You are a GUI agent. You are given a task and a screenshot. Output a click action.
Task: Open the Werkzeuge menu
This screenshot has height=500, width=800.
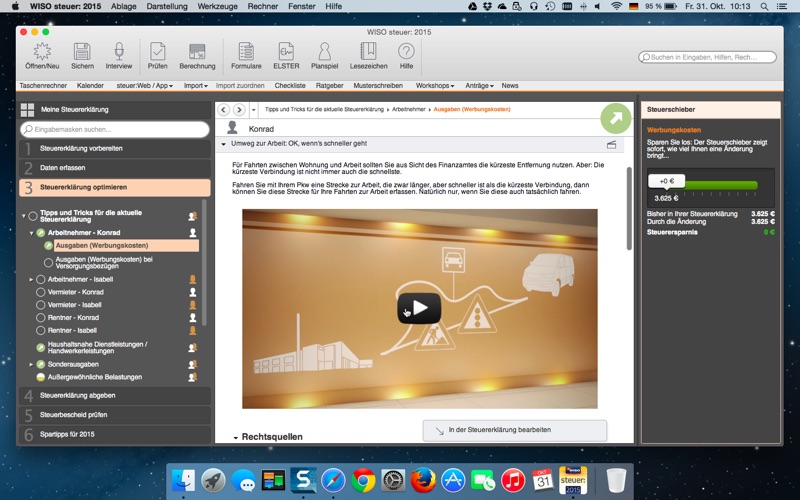point(217,6)
